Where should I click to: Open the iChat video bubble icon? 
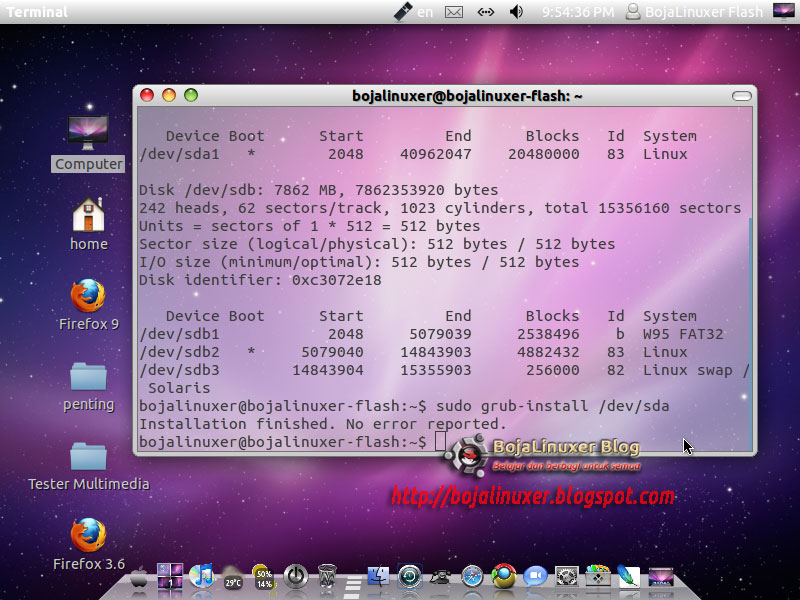[535, 577]
